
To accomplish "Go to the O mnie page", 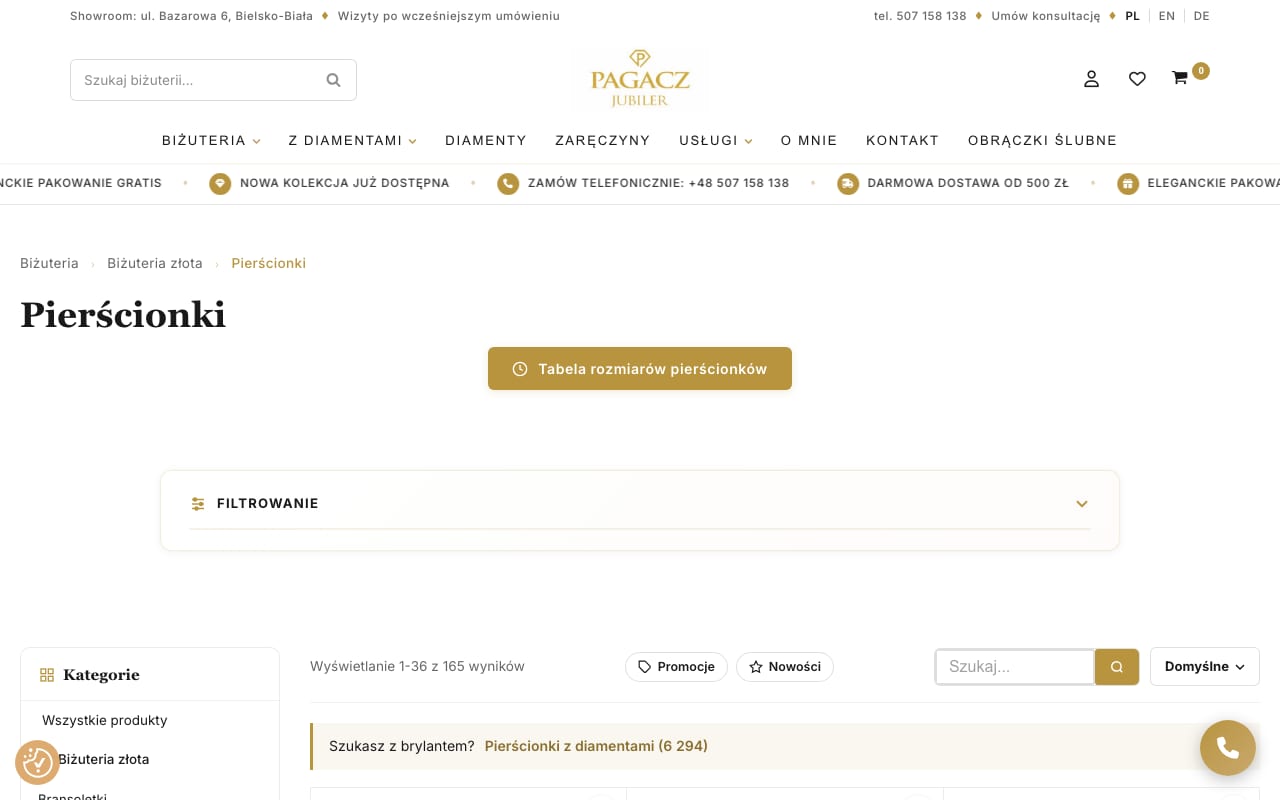I will pos(809,141).
